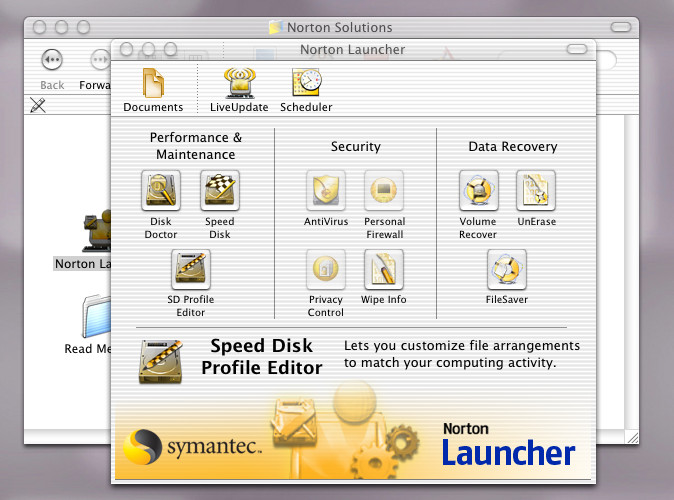
Task: Open SD Profile Editor
Action: (190, 269)
